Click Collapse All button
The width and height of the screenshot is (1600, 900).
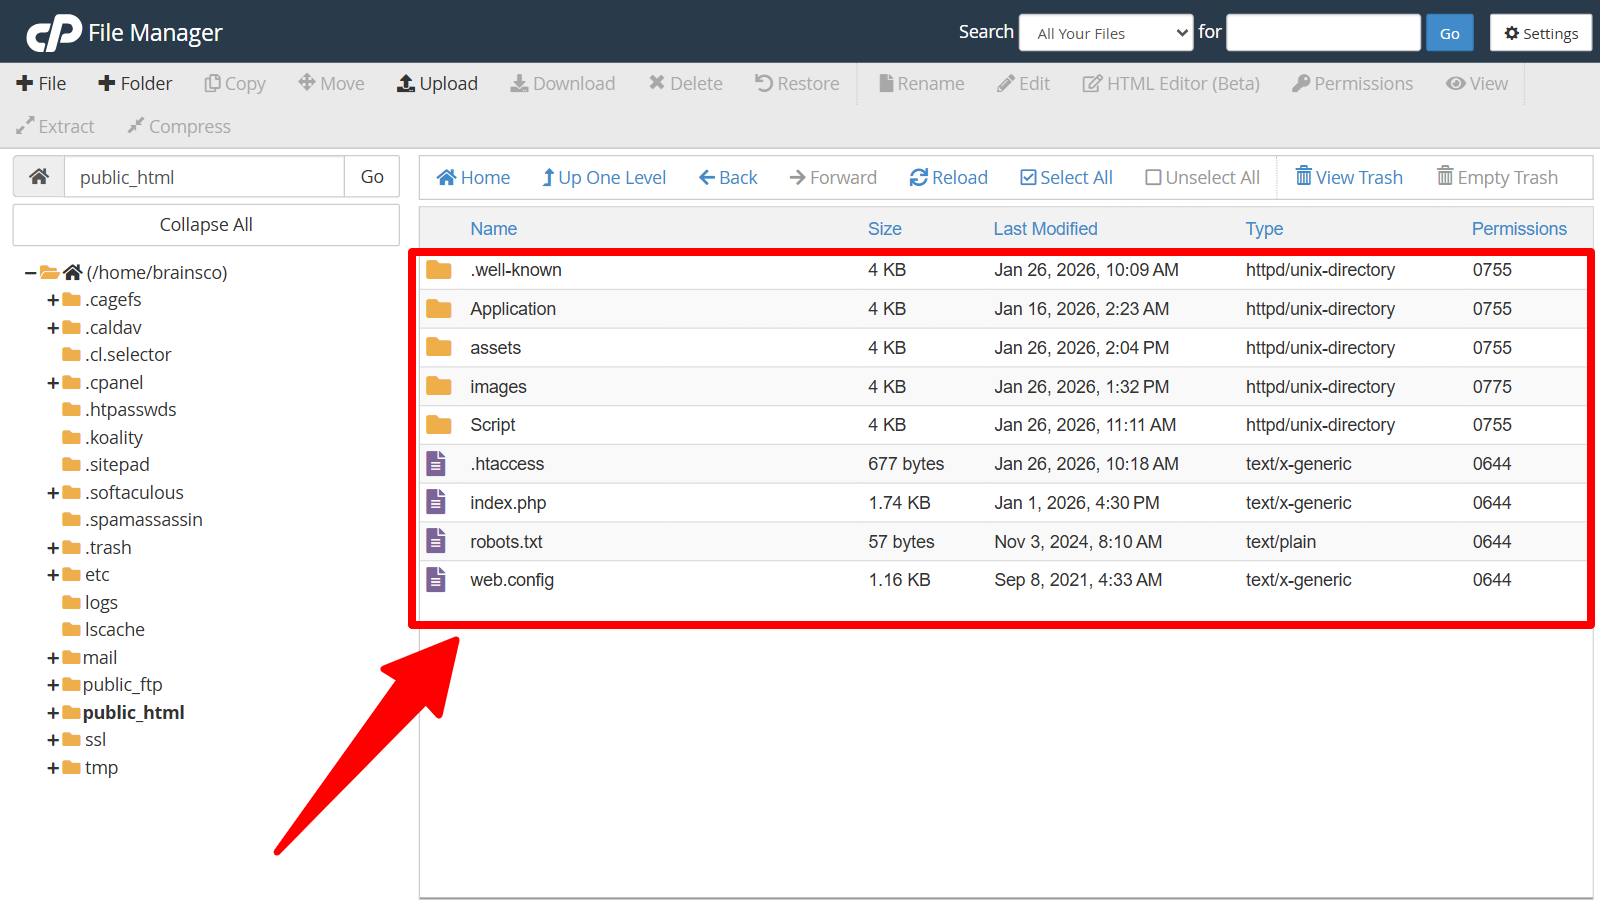[x=206, y=225]
